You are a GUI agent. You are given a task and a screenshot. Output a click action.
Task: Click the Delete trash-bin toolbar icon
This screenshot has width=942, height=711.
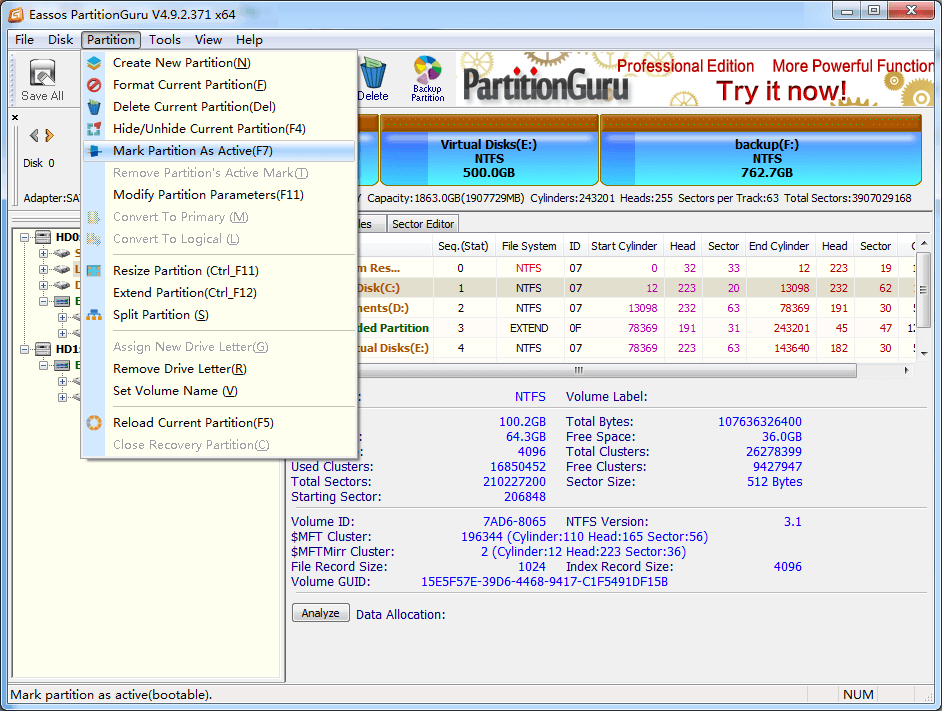373,79
